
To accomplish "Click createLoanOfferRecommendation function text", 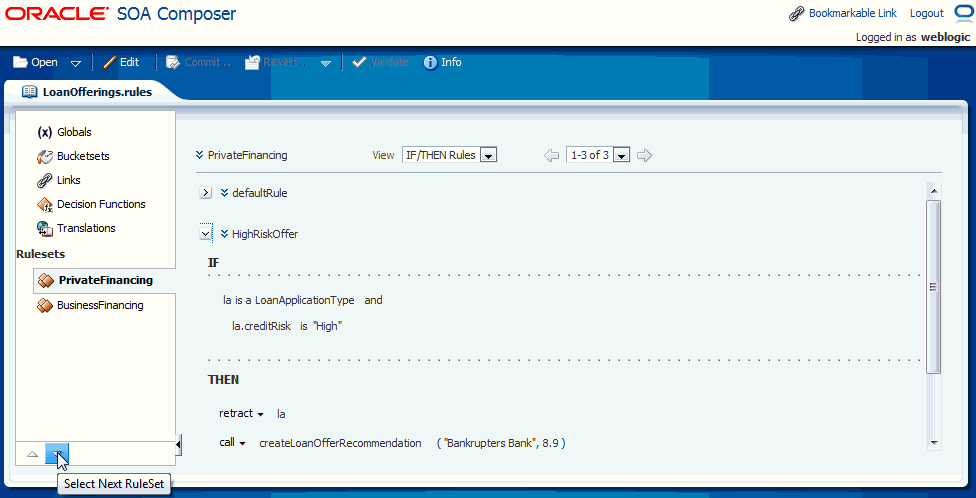I will point(340,443).
